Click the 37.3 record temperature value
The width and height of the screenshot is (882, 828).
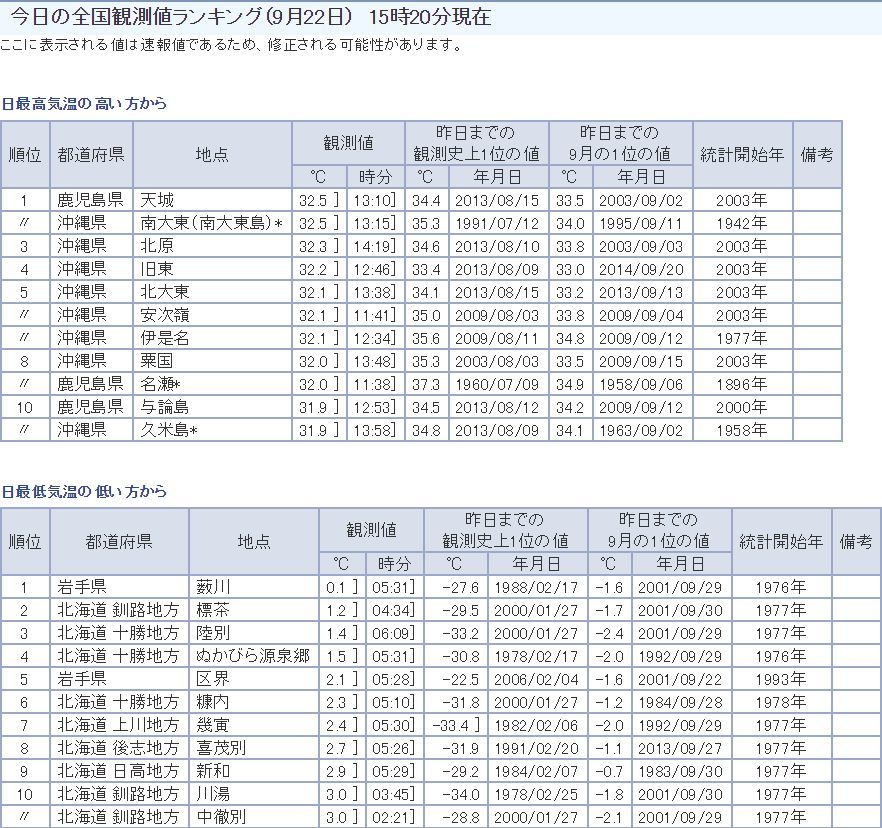point(427,384)
